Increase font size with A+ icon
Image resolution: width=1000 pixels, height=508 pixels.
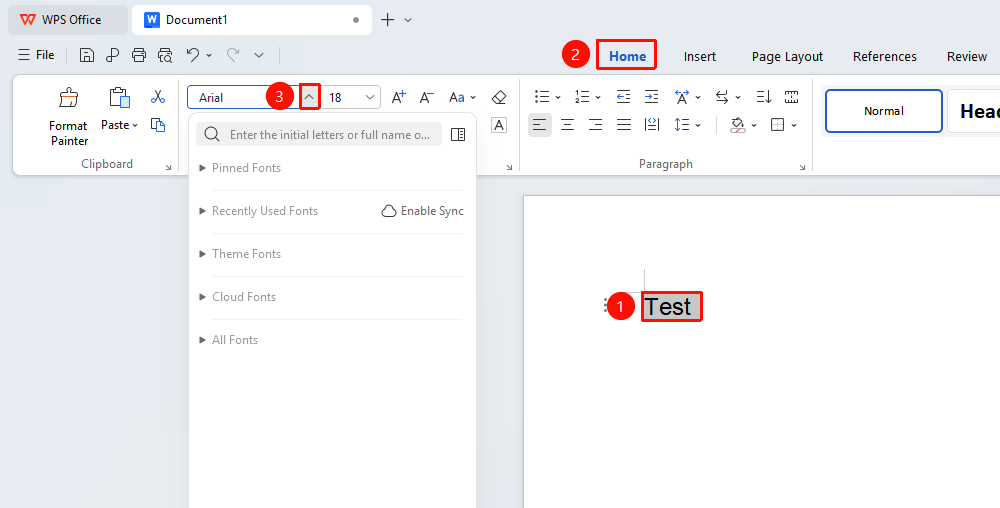click(399, 98)
